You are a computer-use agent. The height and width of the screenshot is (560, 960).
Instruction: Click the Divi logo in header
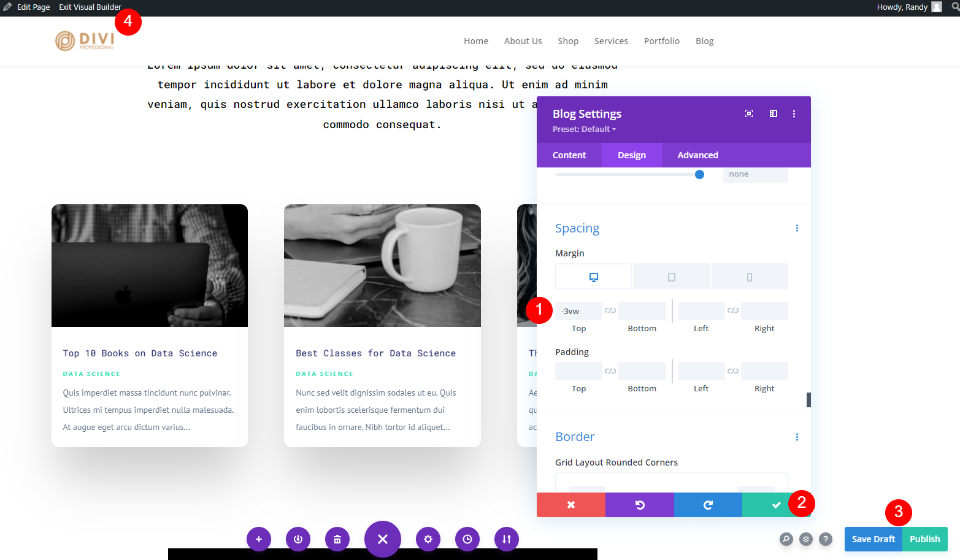tap(84, 40)
